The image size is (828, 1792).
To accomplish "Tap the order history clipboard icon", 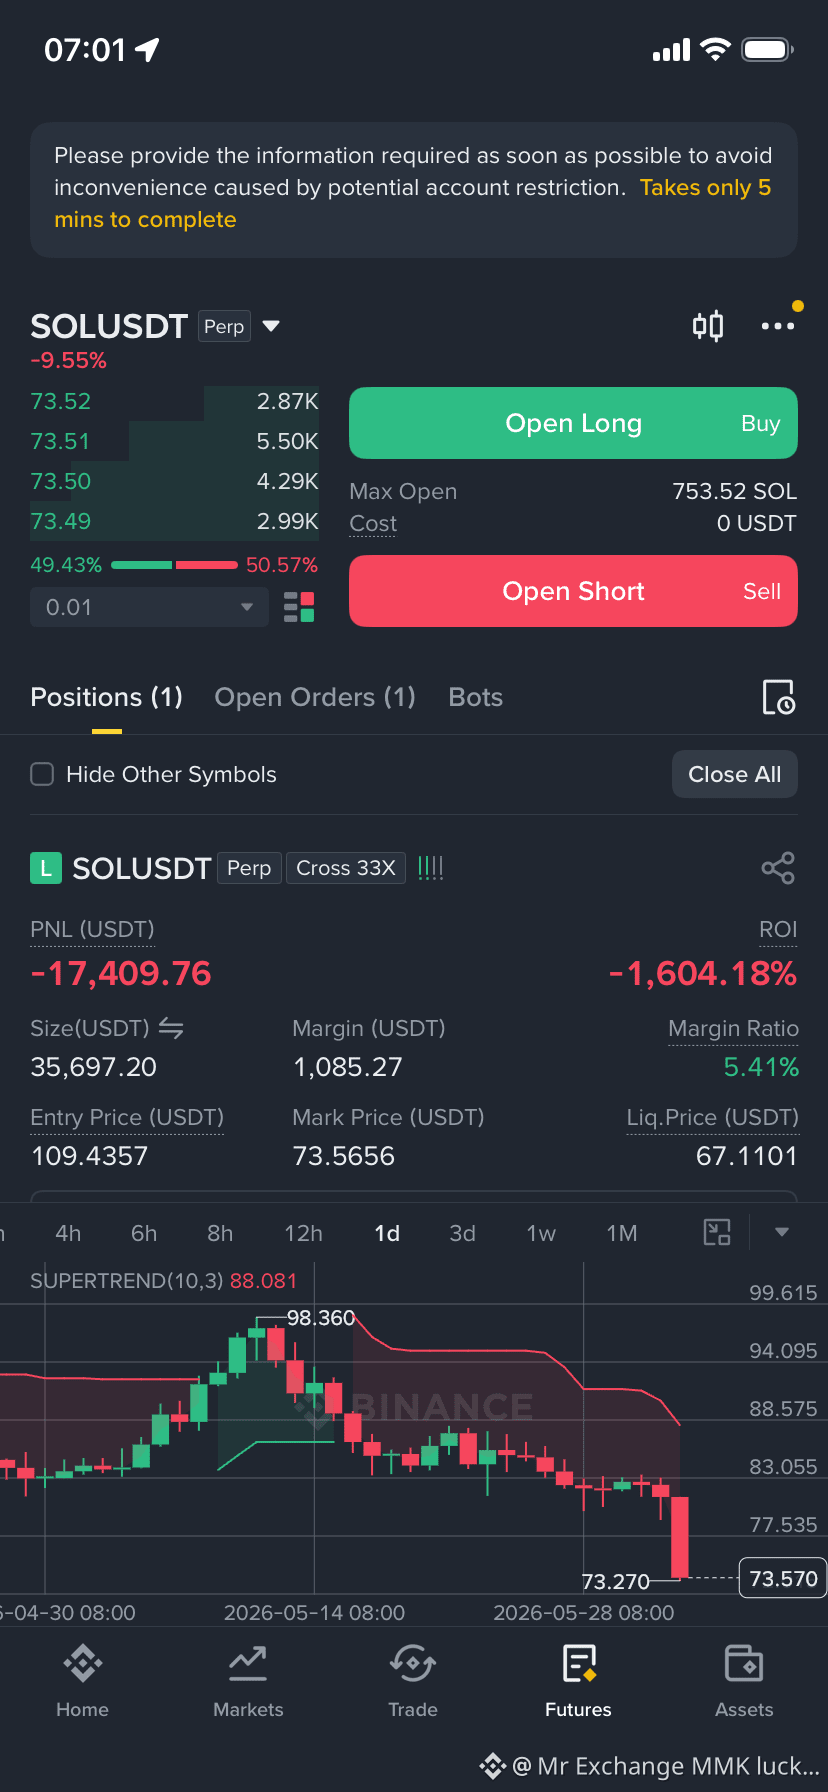I will [778, 697].
